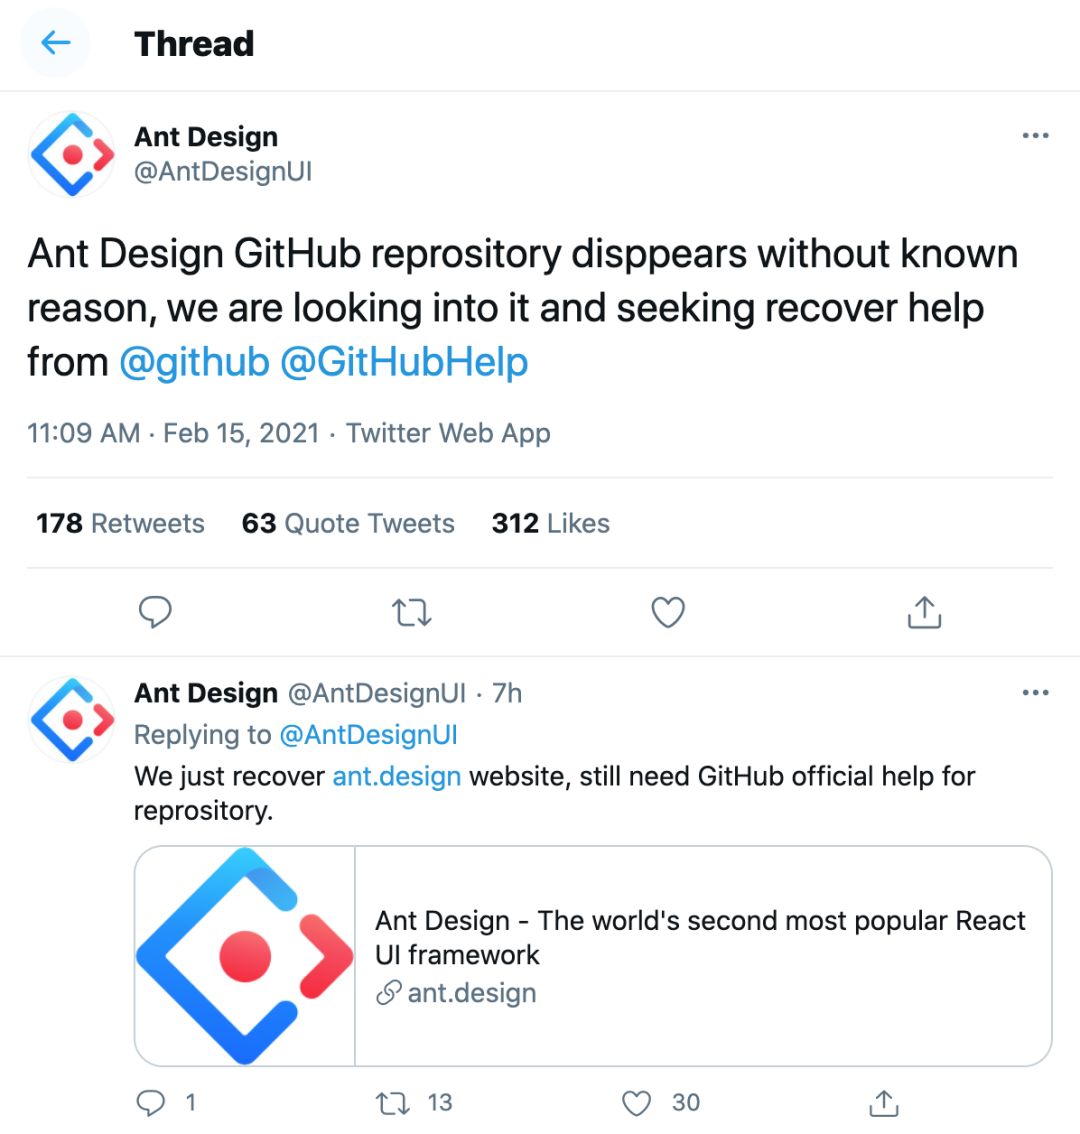Like the main tweet with heart icon

668,613
